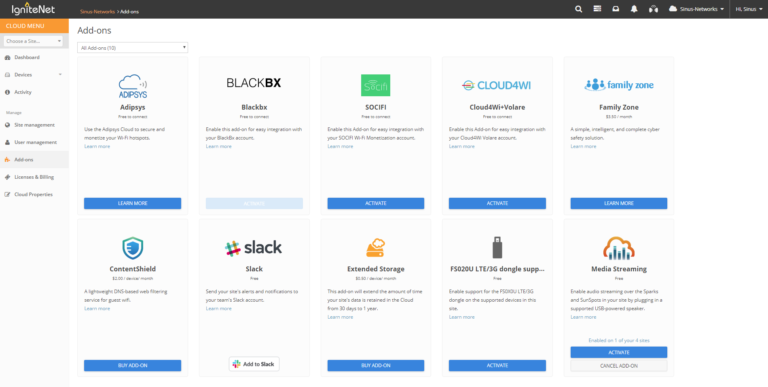Click the Adipsys cloud logo
This screenshot has width=768, height=387.
tap(133, 86)
